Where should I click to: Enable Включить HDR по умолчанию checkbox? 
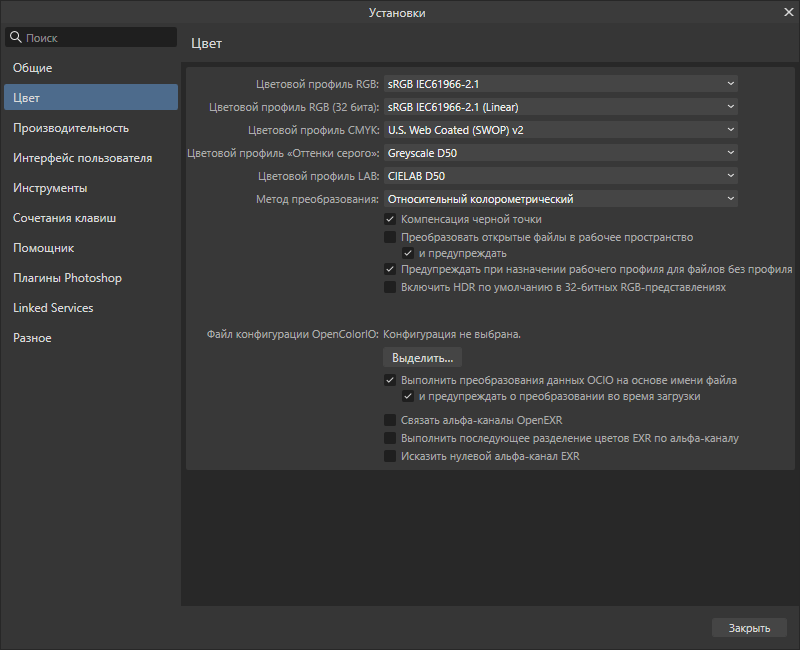coord(390,287)
